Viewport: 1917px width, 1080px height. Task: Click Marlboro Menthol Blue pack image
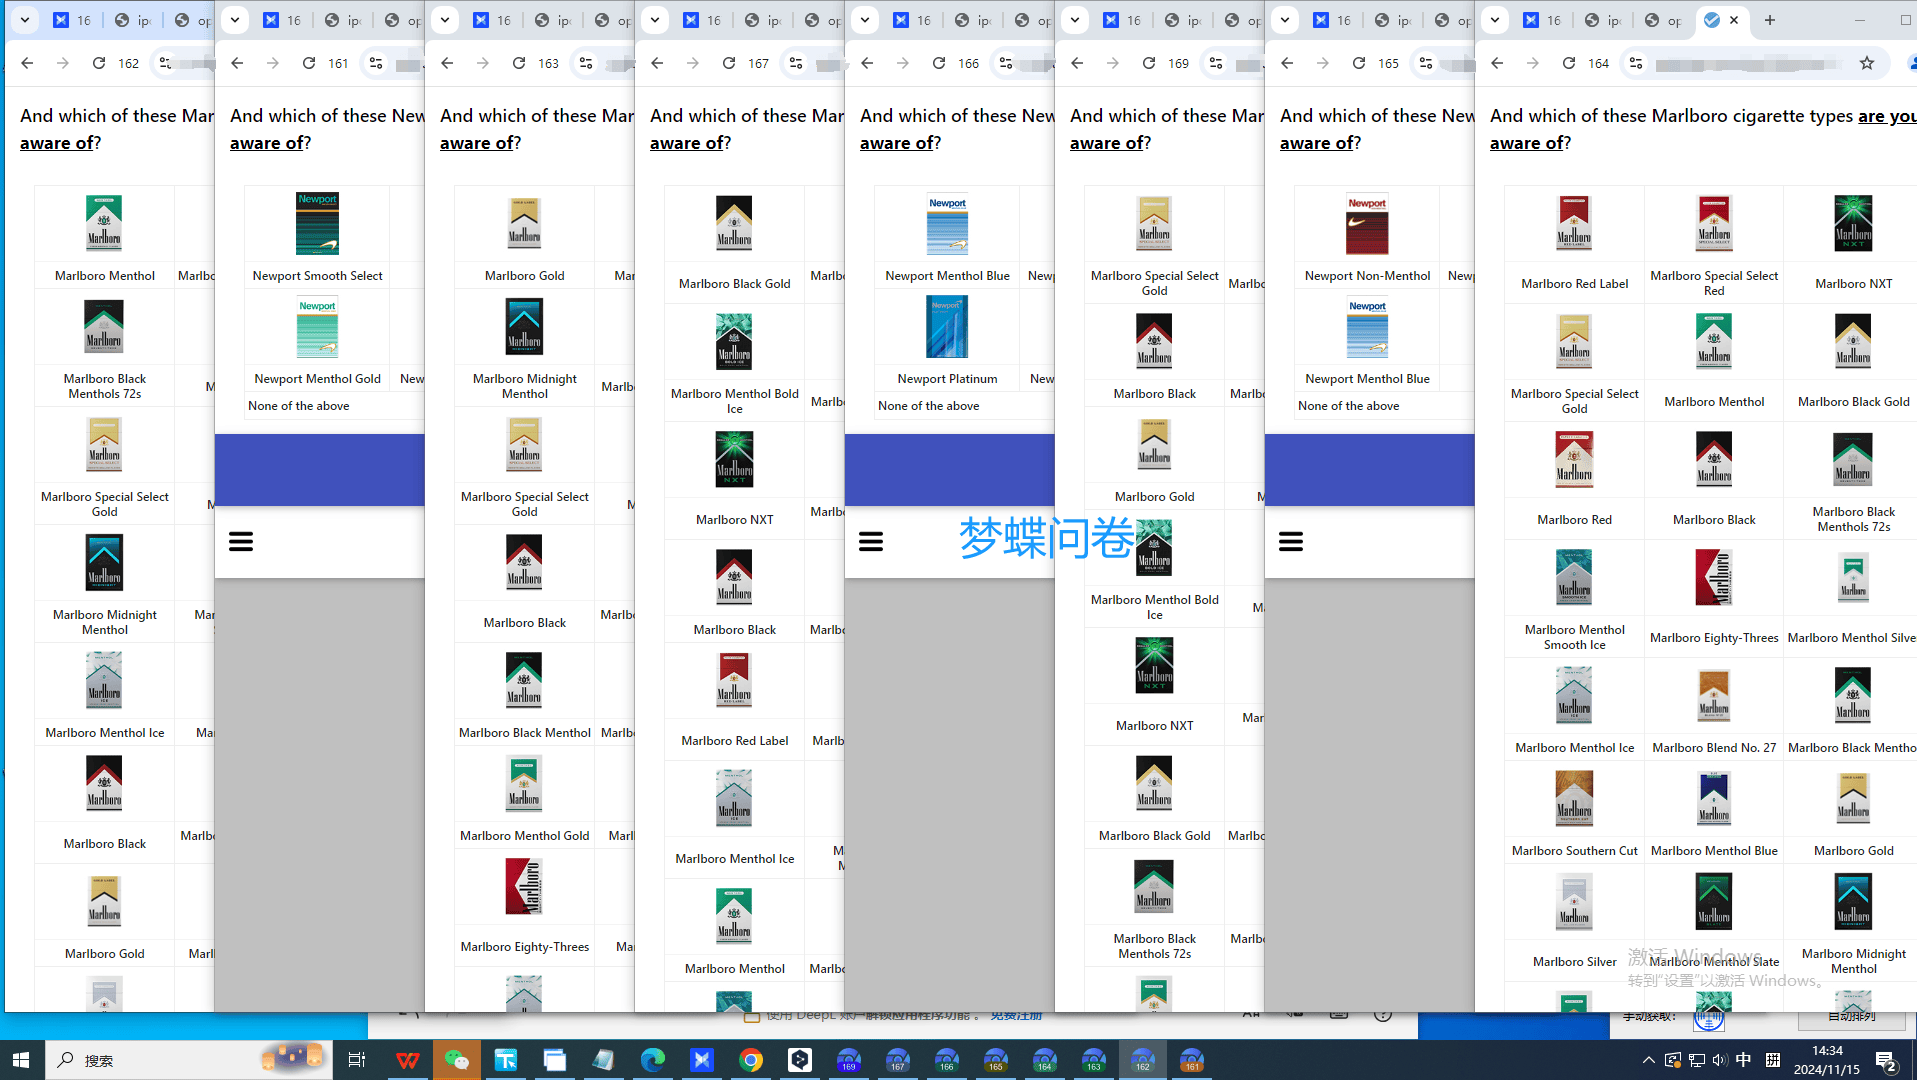point(1714,799)
